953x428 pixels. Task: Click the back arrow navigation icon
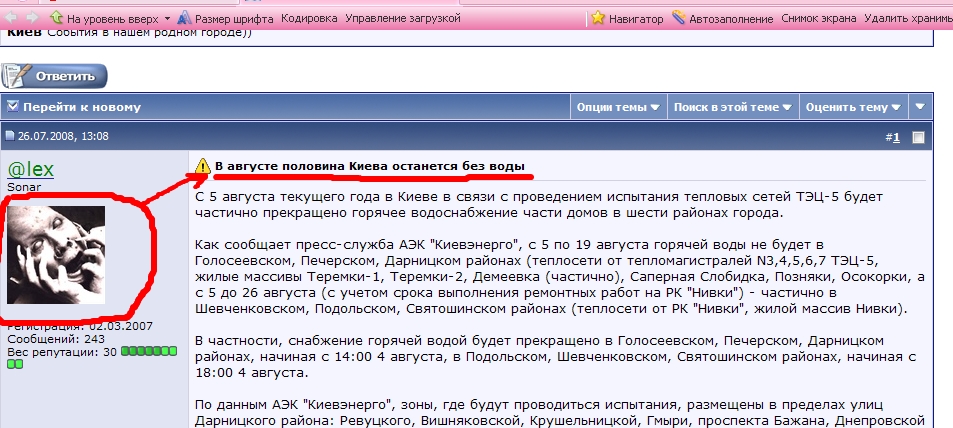[x=10, y=18]
